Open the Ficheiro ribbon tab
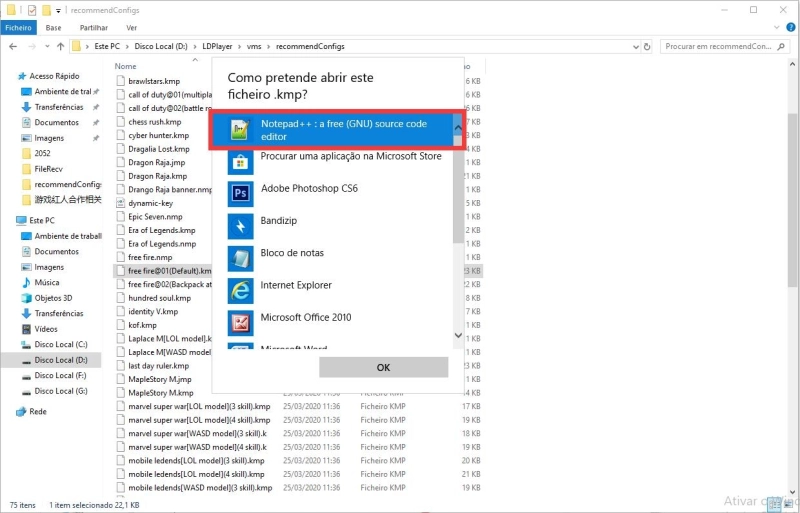Image resolution: width=800 pixels, height=513 pixels. (18, 28)
